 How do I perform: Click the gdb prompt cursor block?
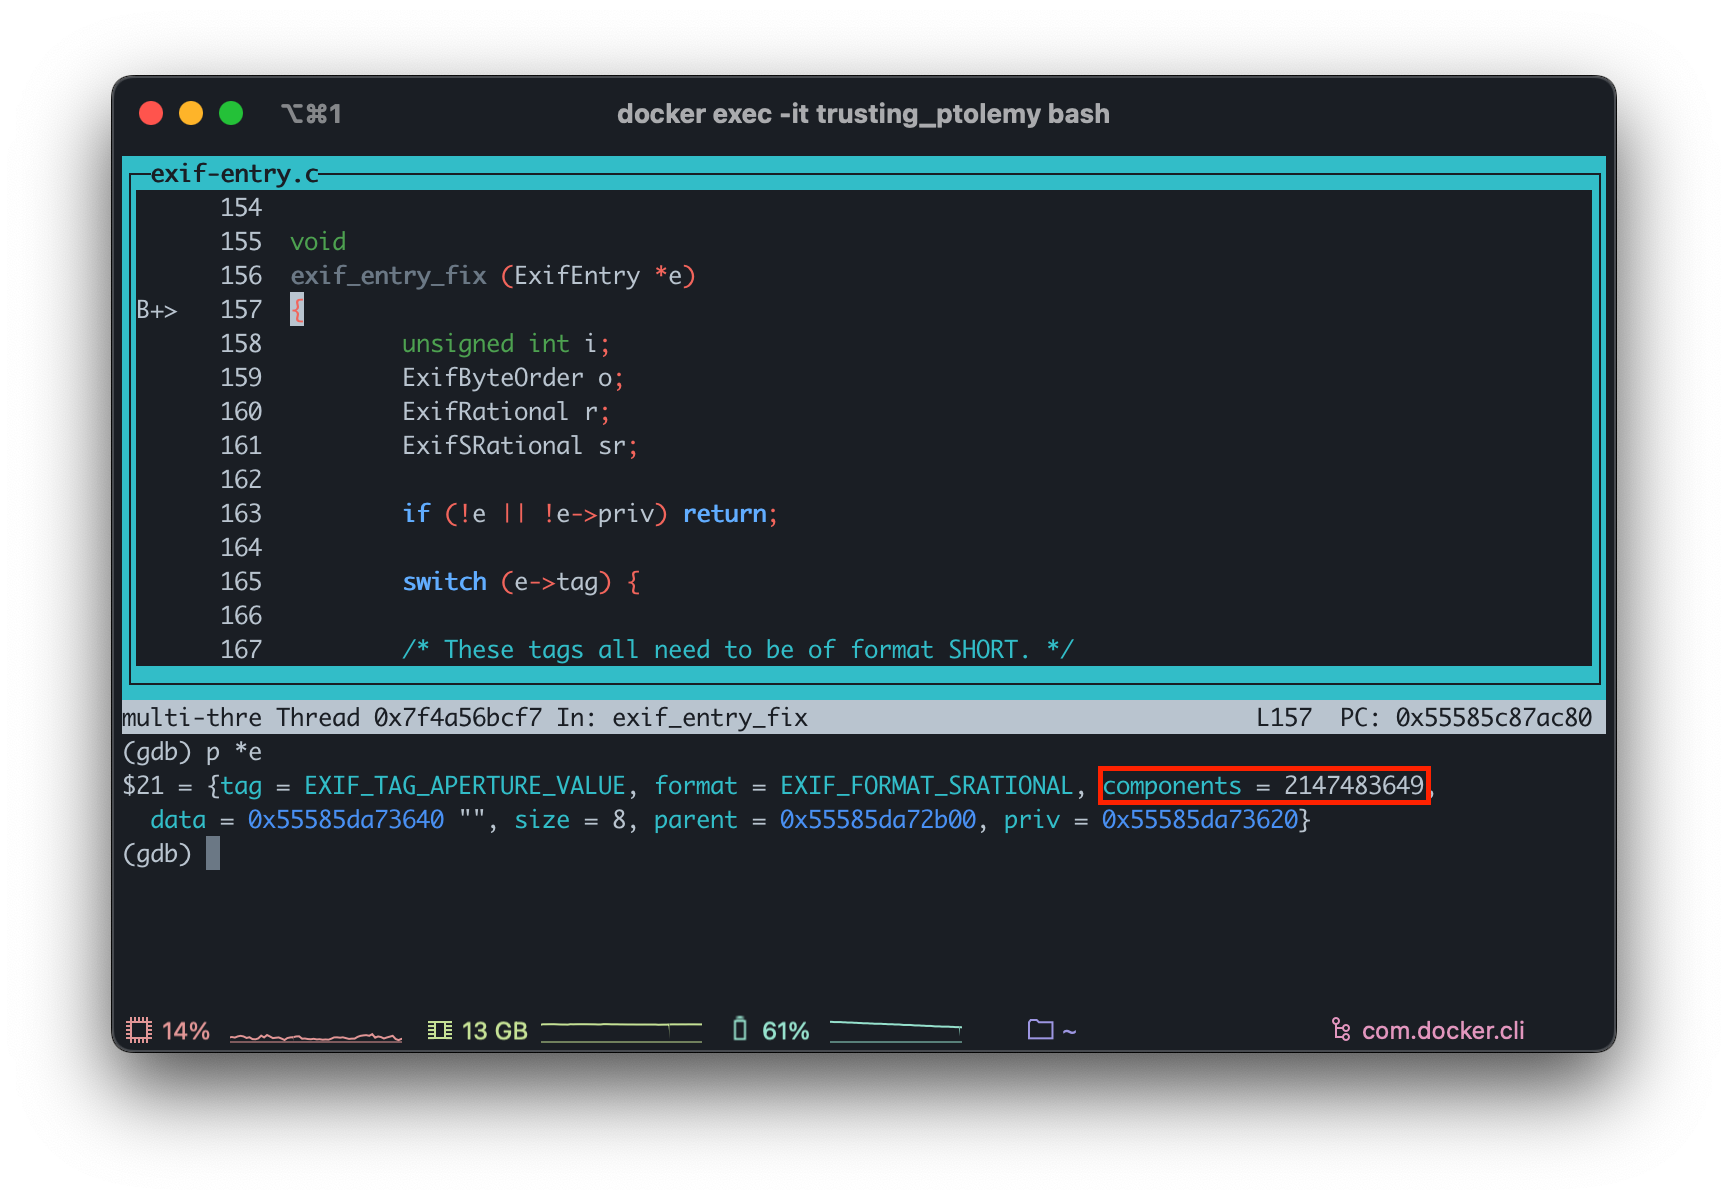[213, 854]
